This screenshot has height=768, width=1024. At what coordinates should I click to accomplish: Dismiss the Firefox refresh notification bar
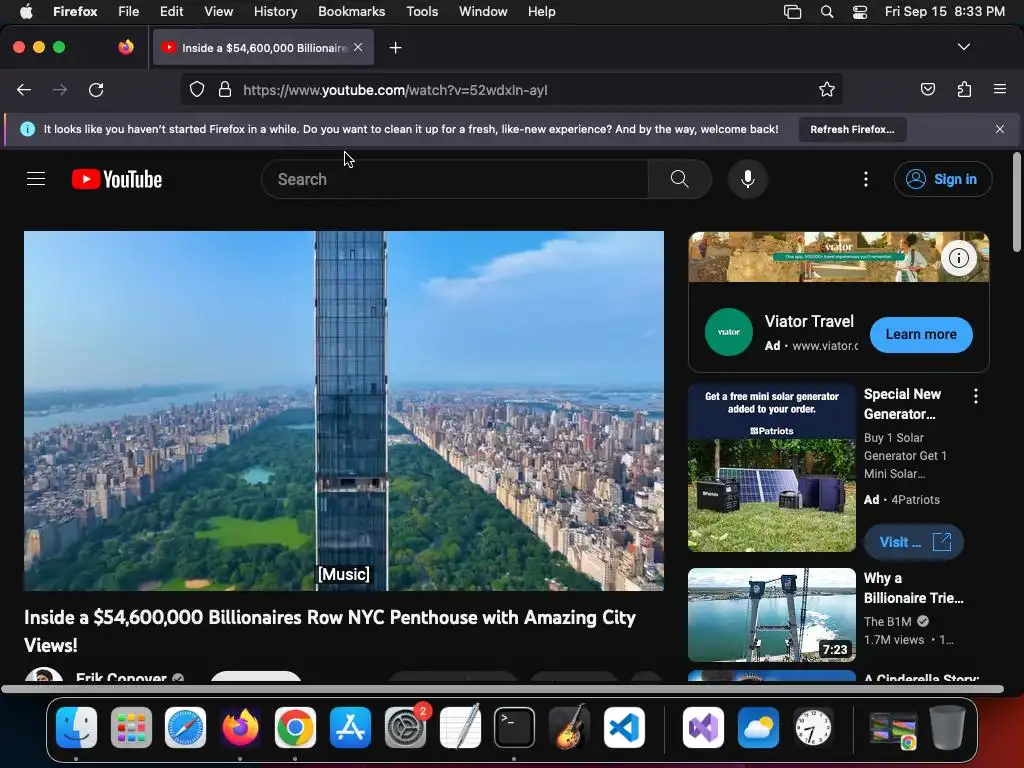[x=999, y=129]
